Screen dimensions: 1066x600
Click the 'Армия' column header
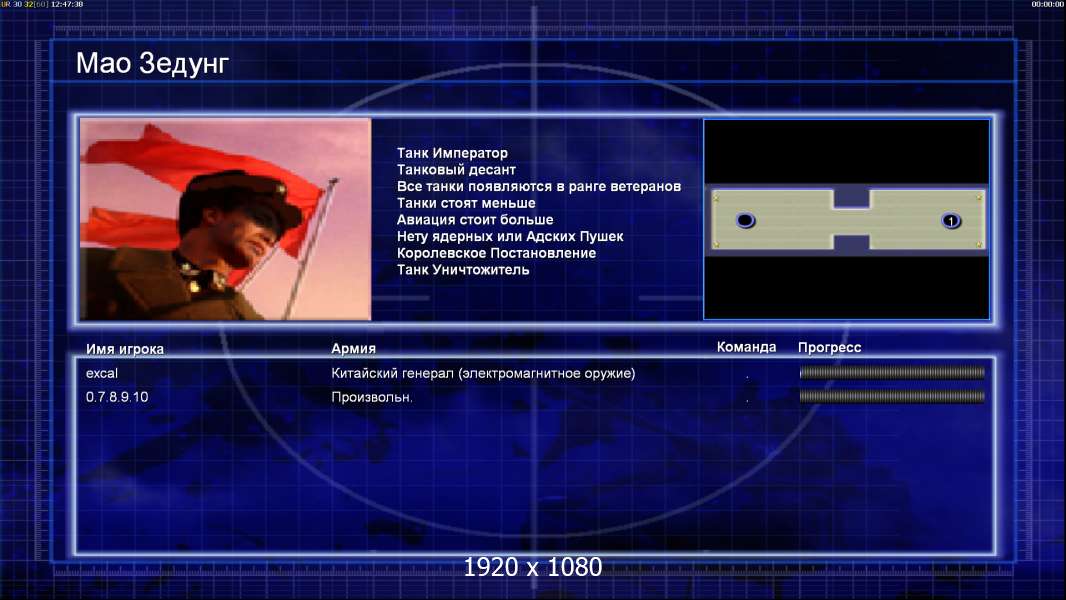point(353,348)
